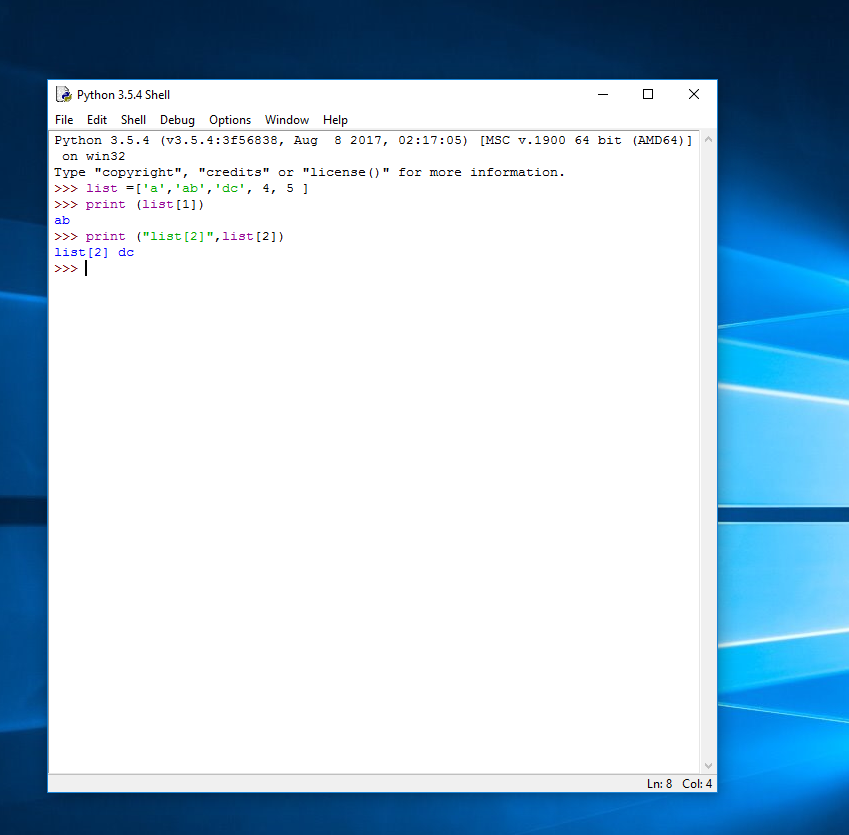Click the 'Col: 4' status indicator
The image size is (849, 835).
[697, 784]
